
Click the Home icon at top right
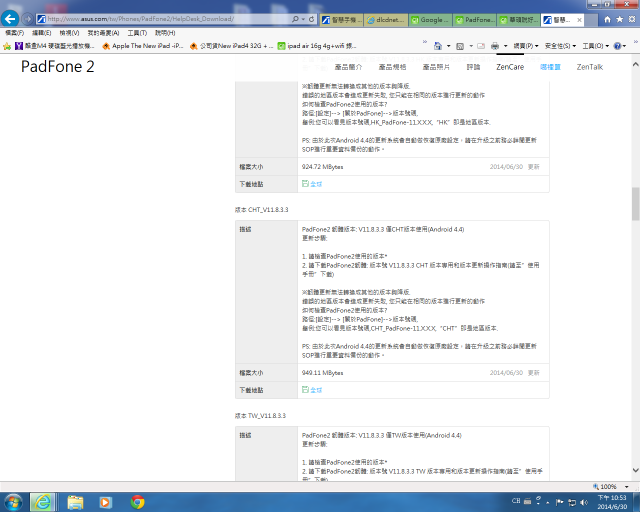click(x=607, y=19)
